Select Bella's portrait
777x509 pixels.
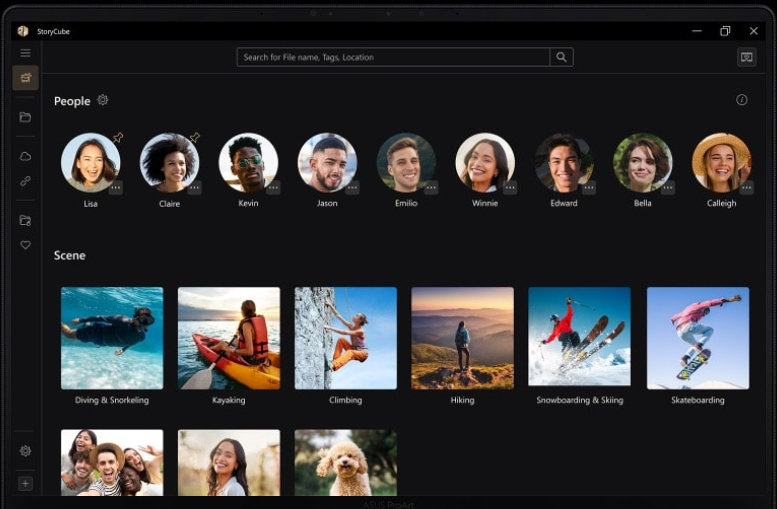coord(643,163)
